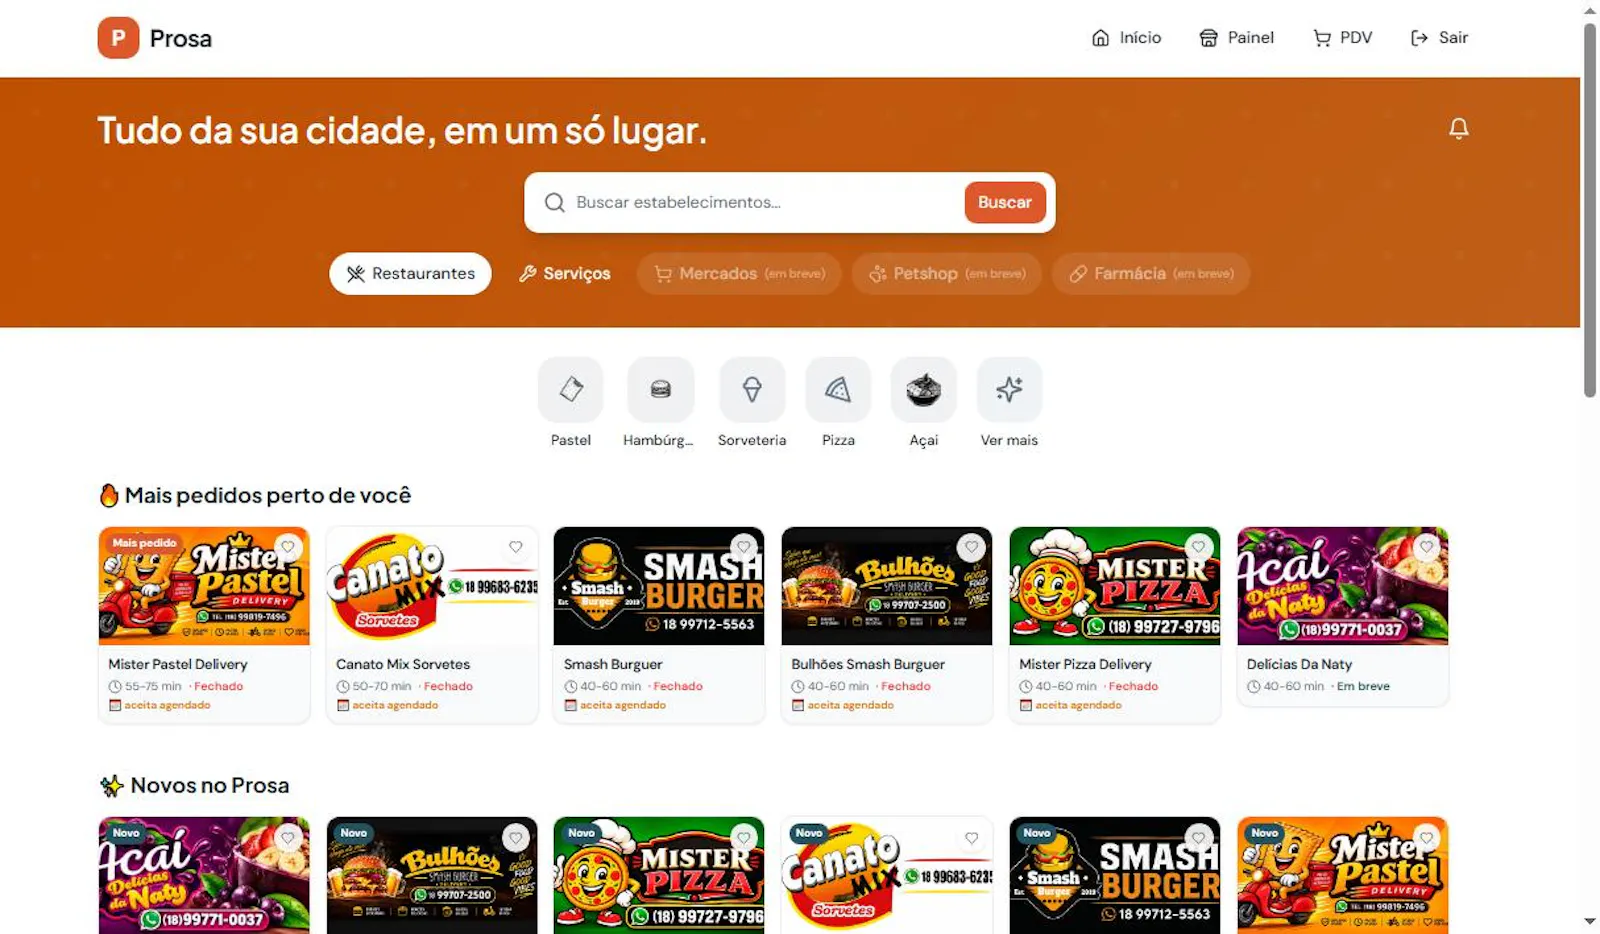Select the Açaí category icon
Screen dimensions: 1600x934
click(x=923, y=389)
